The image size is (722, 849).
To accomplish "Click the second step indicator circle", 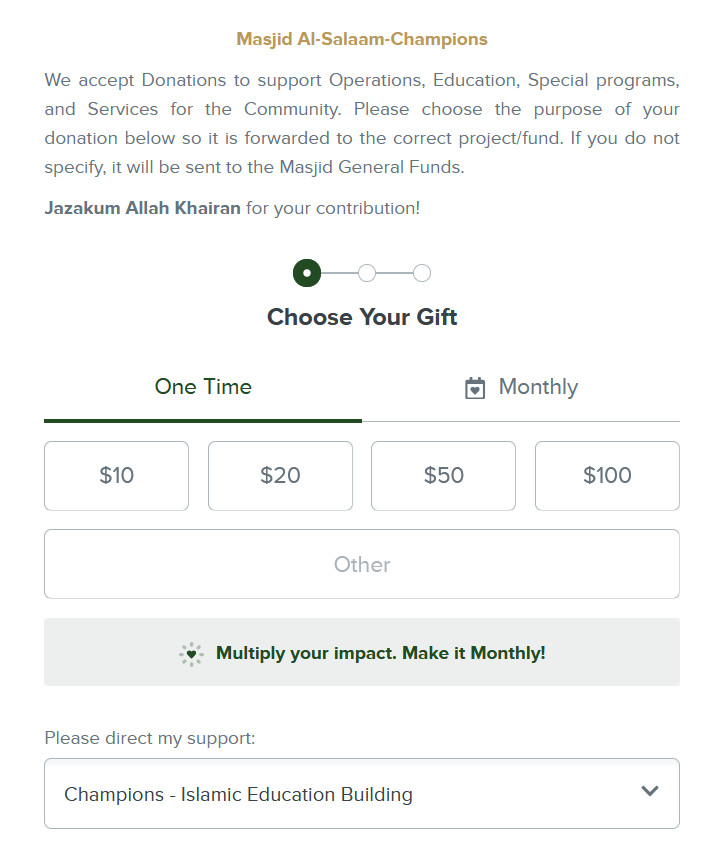I will 367,272.
